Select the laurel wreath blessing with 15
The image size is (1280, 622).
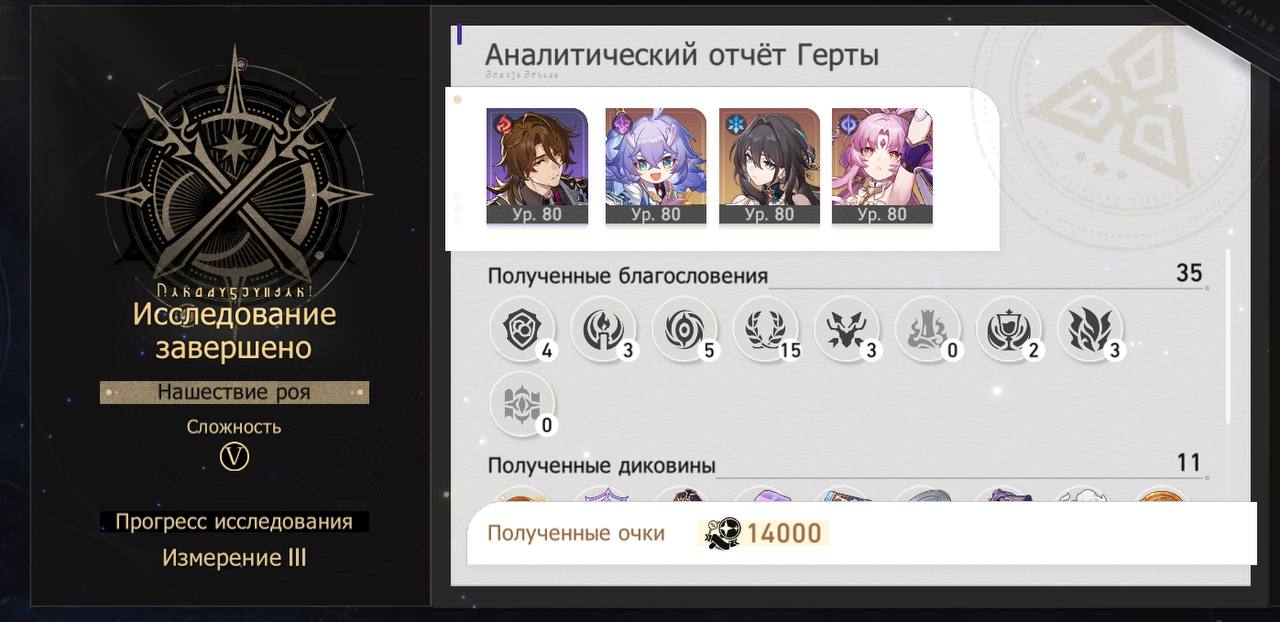[765, 329]
